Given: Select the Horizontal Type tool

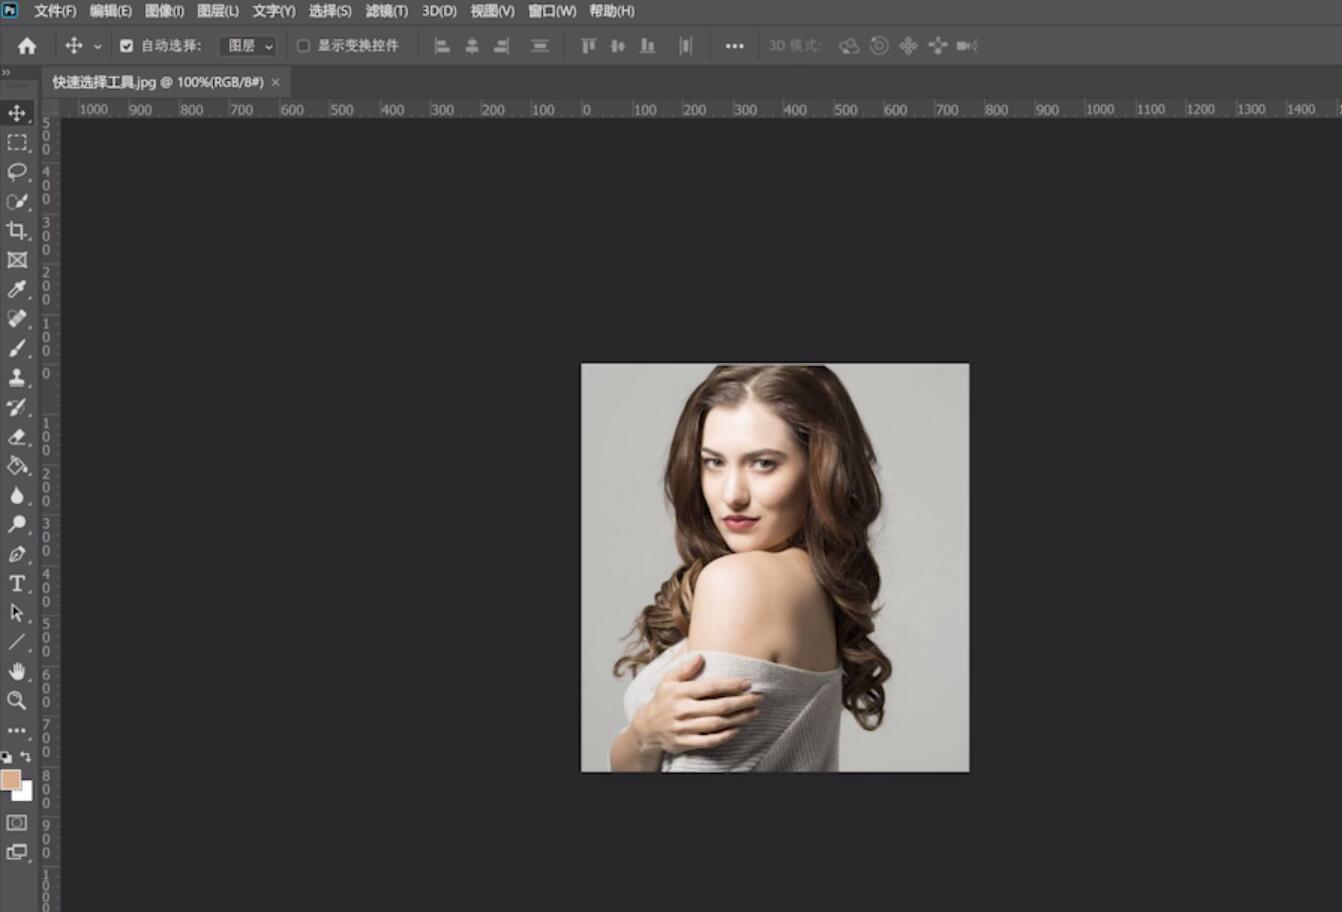Looking at the screenshot, I should (x=17, y=583).
